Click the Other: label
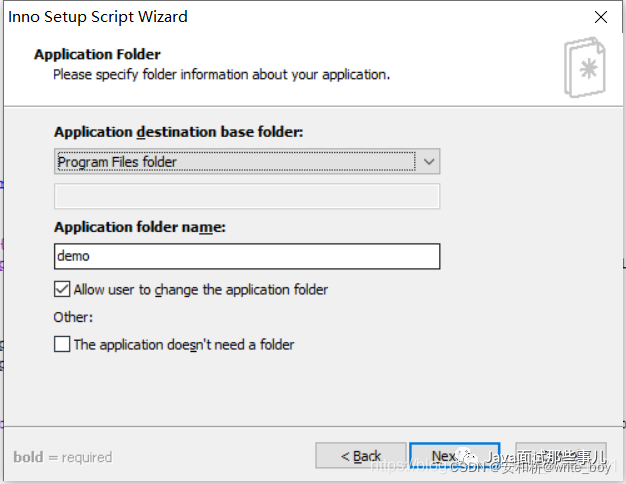Image resolution: width=626 pixels, height=484 pixels. point(73,317)
